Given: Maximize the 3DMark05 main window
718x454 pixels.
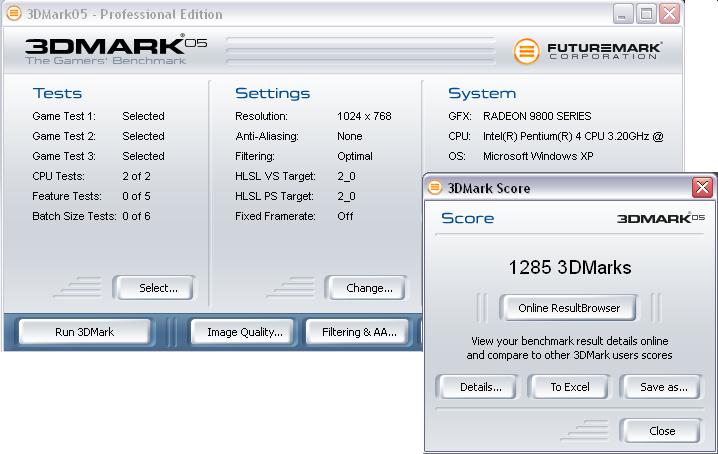Looking at the screenshot, I should [646, 13].
